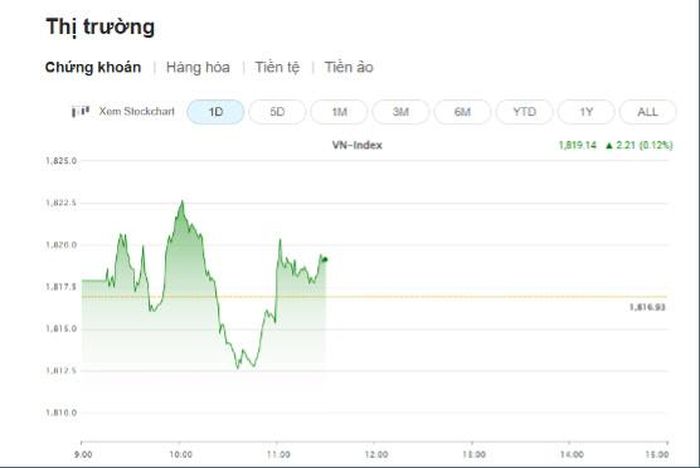Click the Stockchart candlestick icon
Viewport: 700px width, 468px height.
pyautogui.click(x=81, y=111)
